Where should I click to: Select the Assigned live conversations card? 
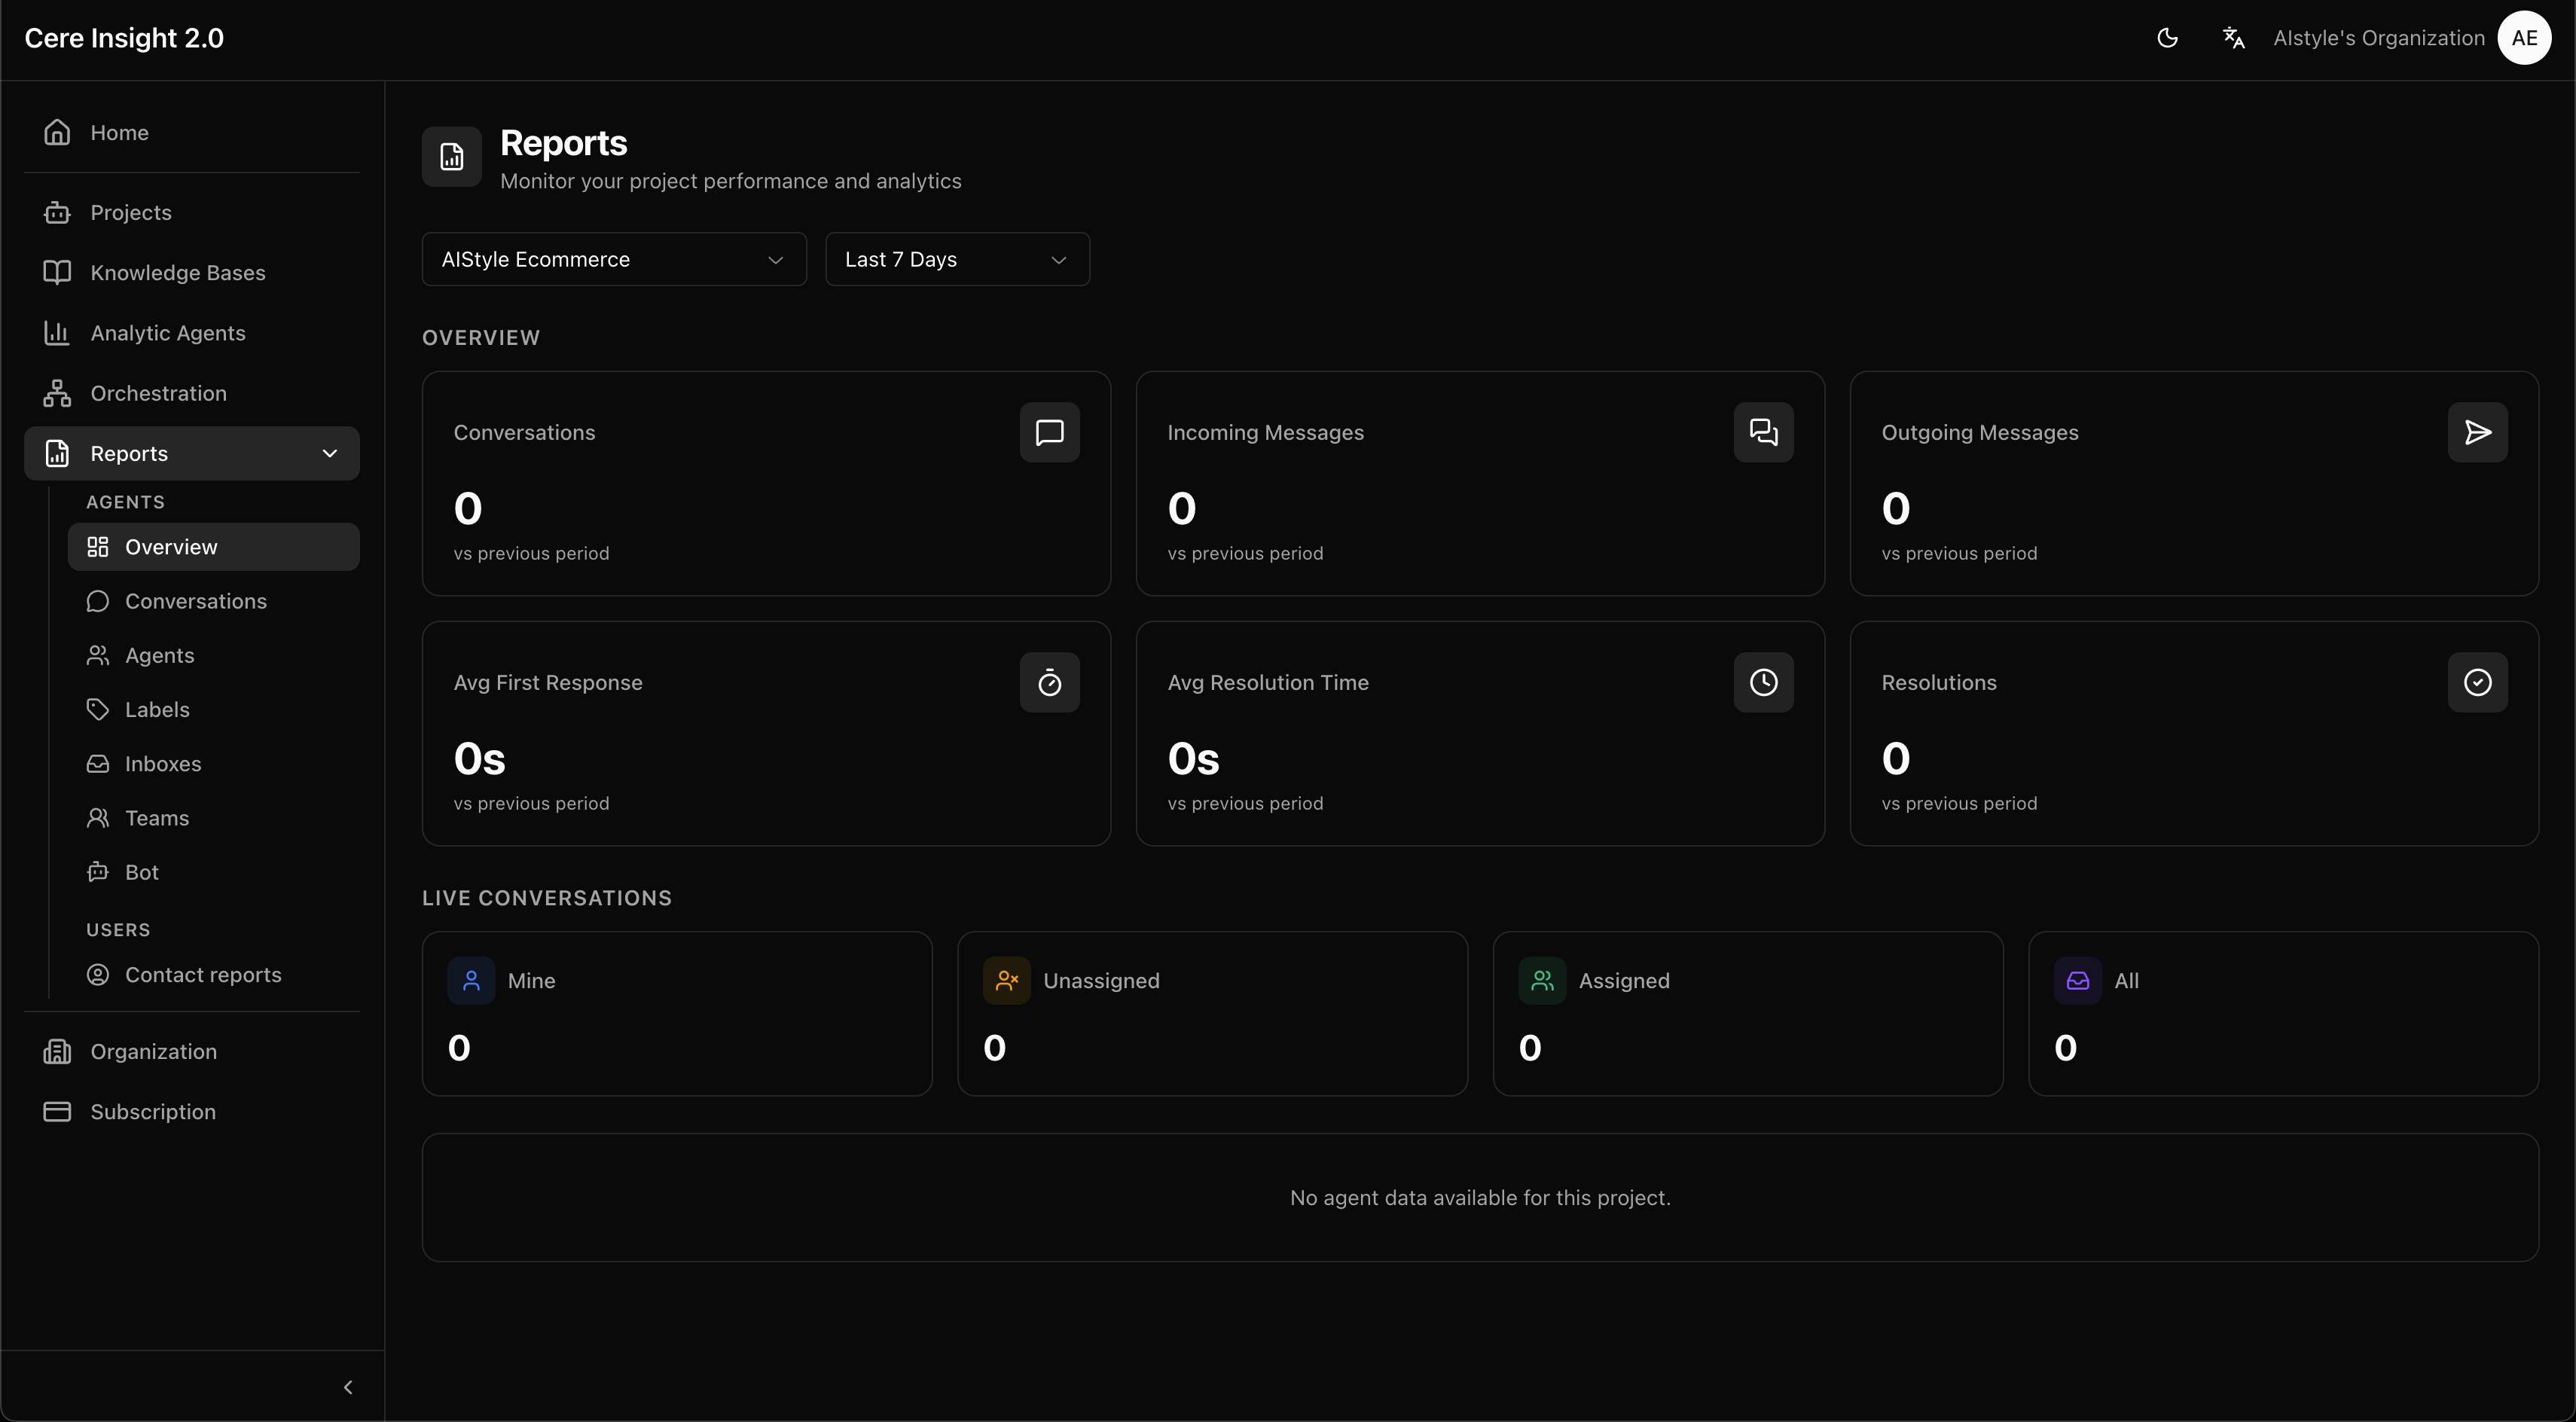point(1747,1012)
